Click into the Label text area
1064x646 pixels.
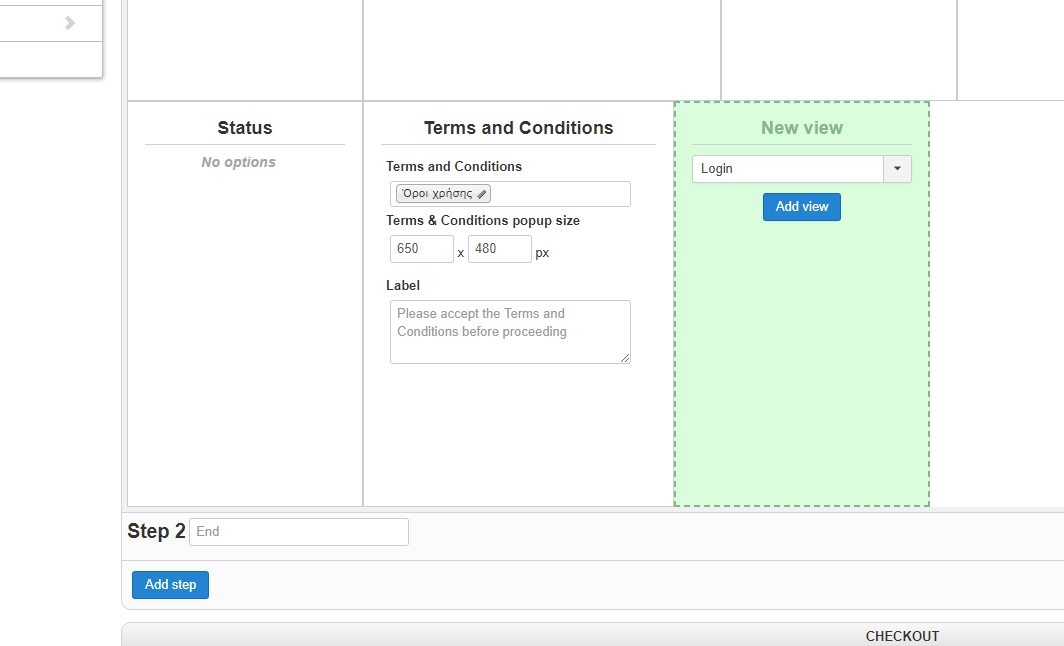[510, 331]
